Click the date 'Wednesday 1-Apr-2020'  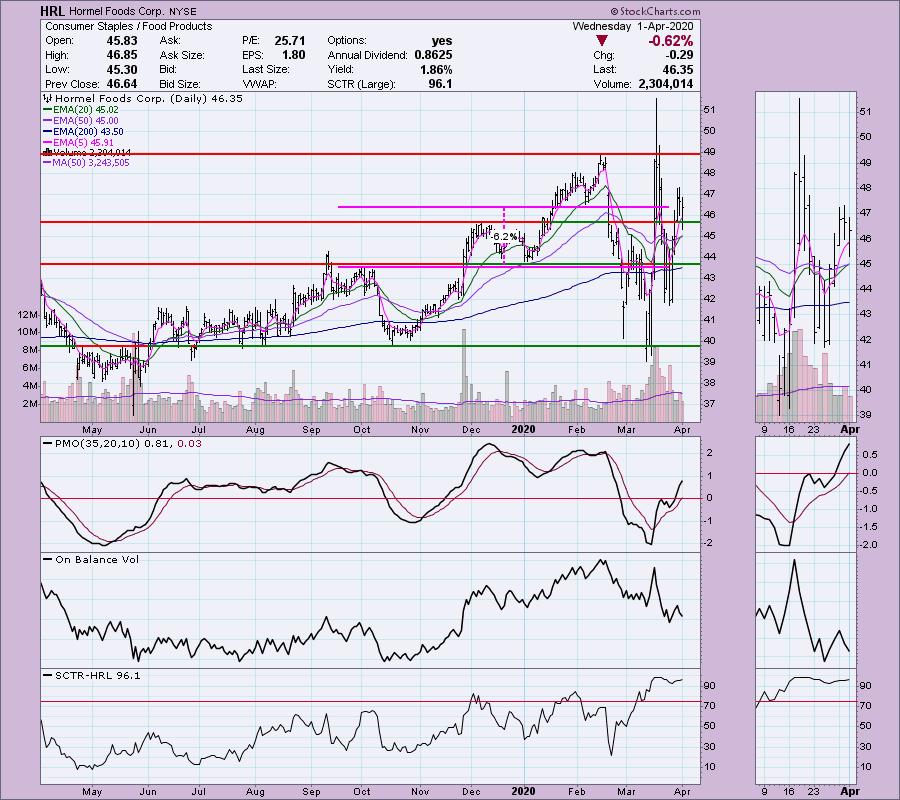coord(633,26)
